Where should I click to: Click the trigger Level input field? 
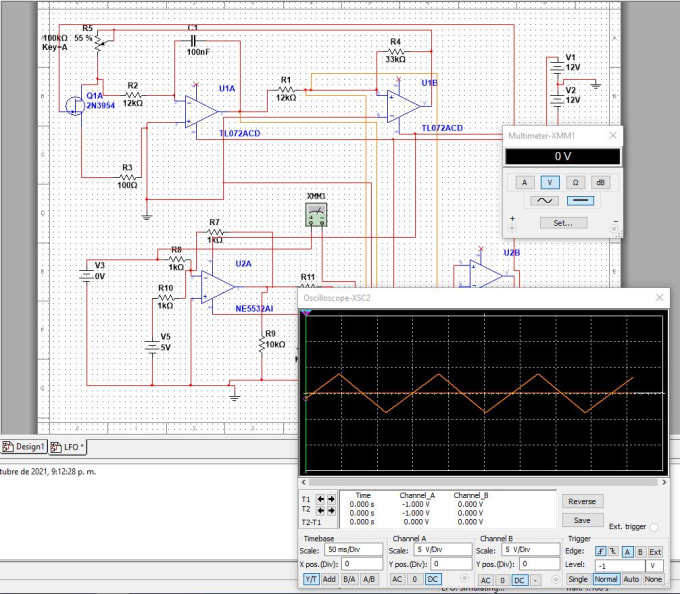[x=620, y=566]
